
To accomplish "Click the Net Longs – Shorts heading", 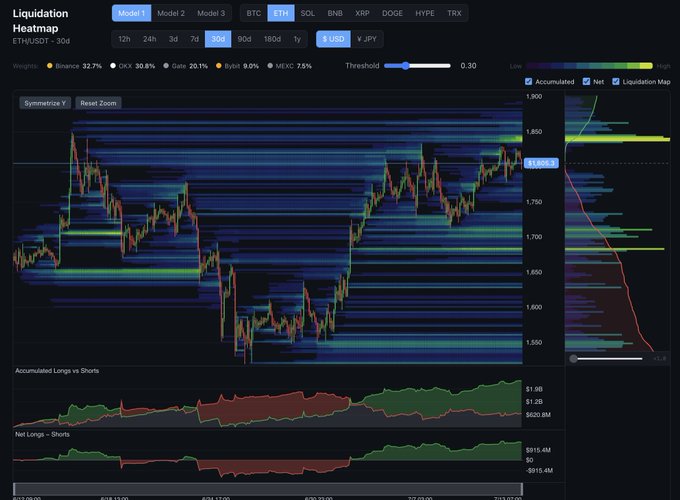I will (x=42, y=435).
